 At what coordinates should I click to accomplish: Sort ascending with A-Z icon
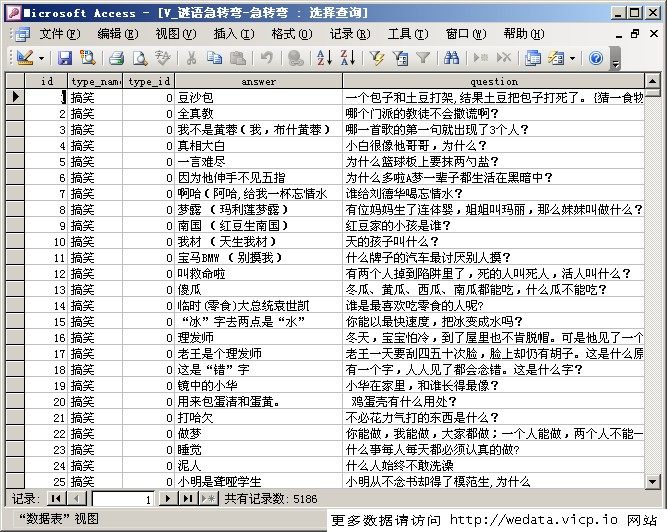tap(325, 58)
